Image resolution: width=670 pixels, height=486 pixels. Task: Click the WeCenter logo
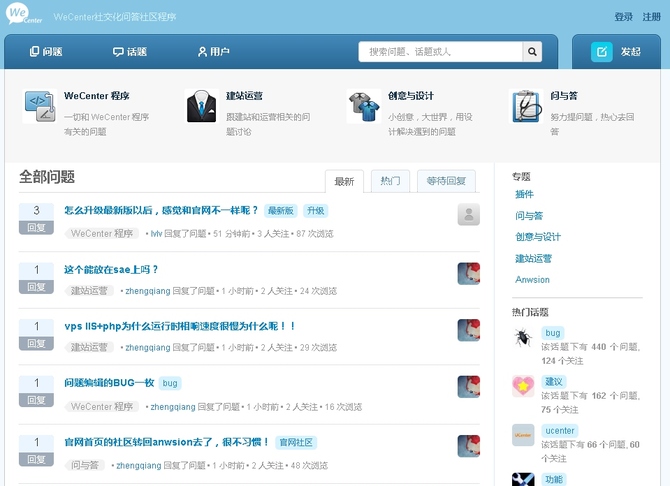click(24, 14)
